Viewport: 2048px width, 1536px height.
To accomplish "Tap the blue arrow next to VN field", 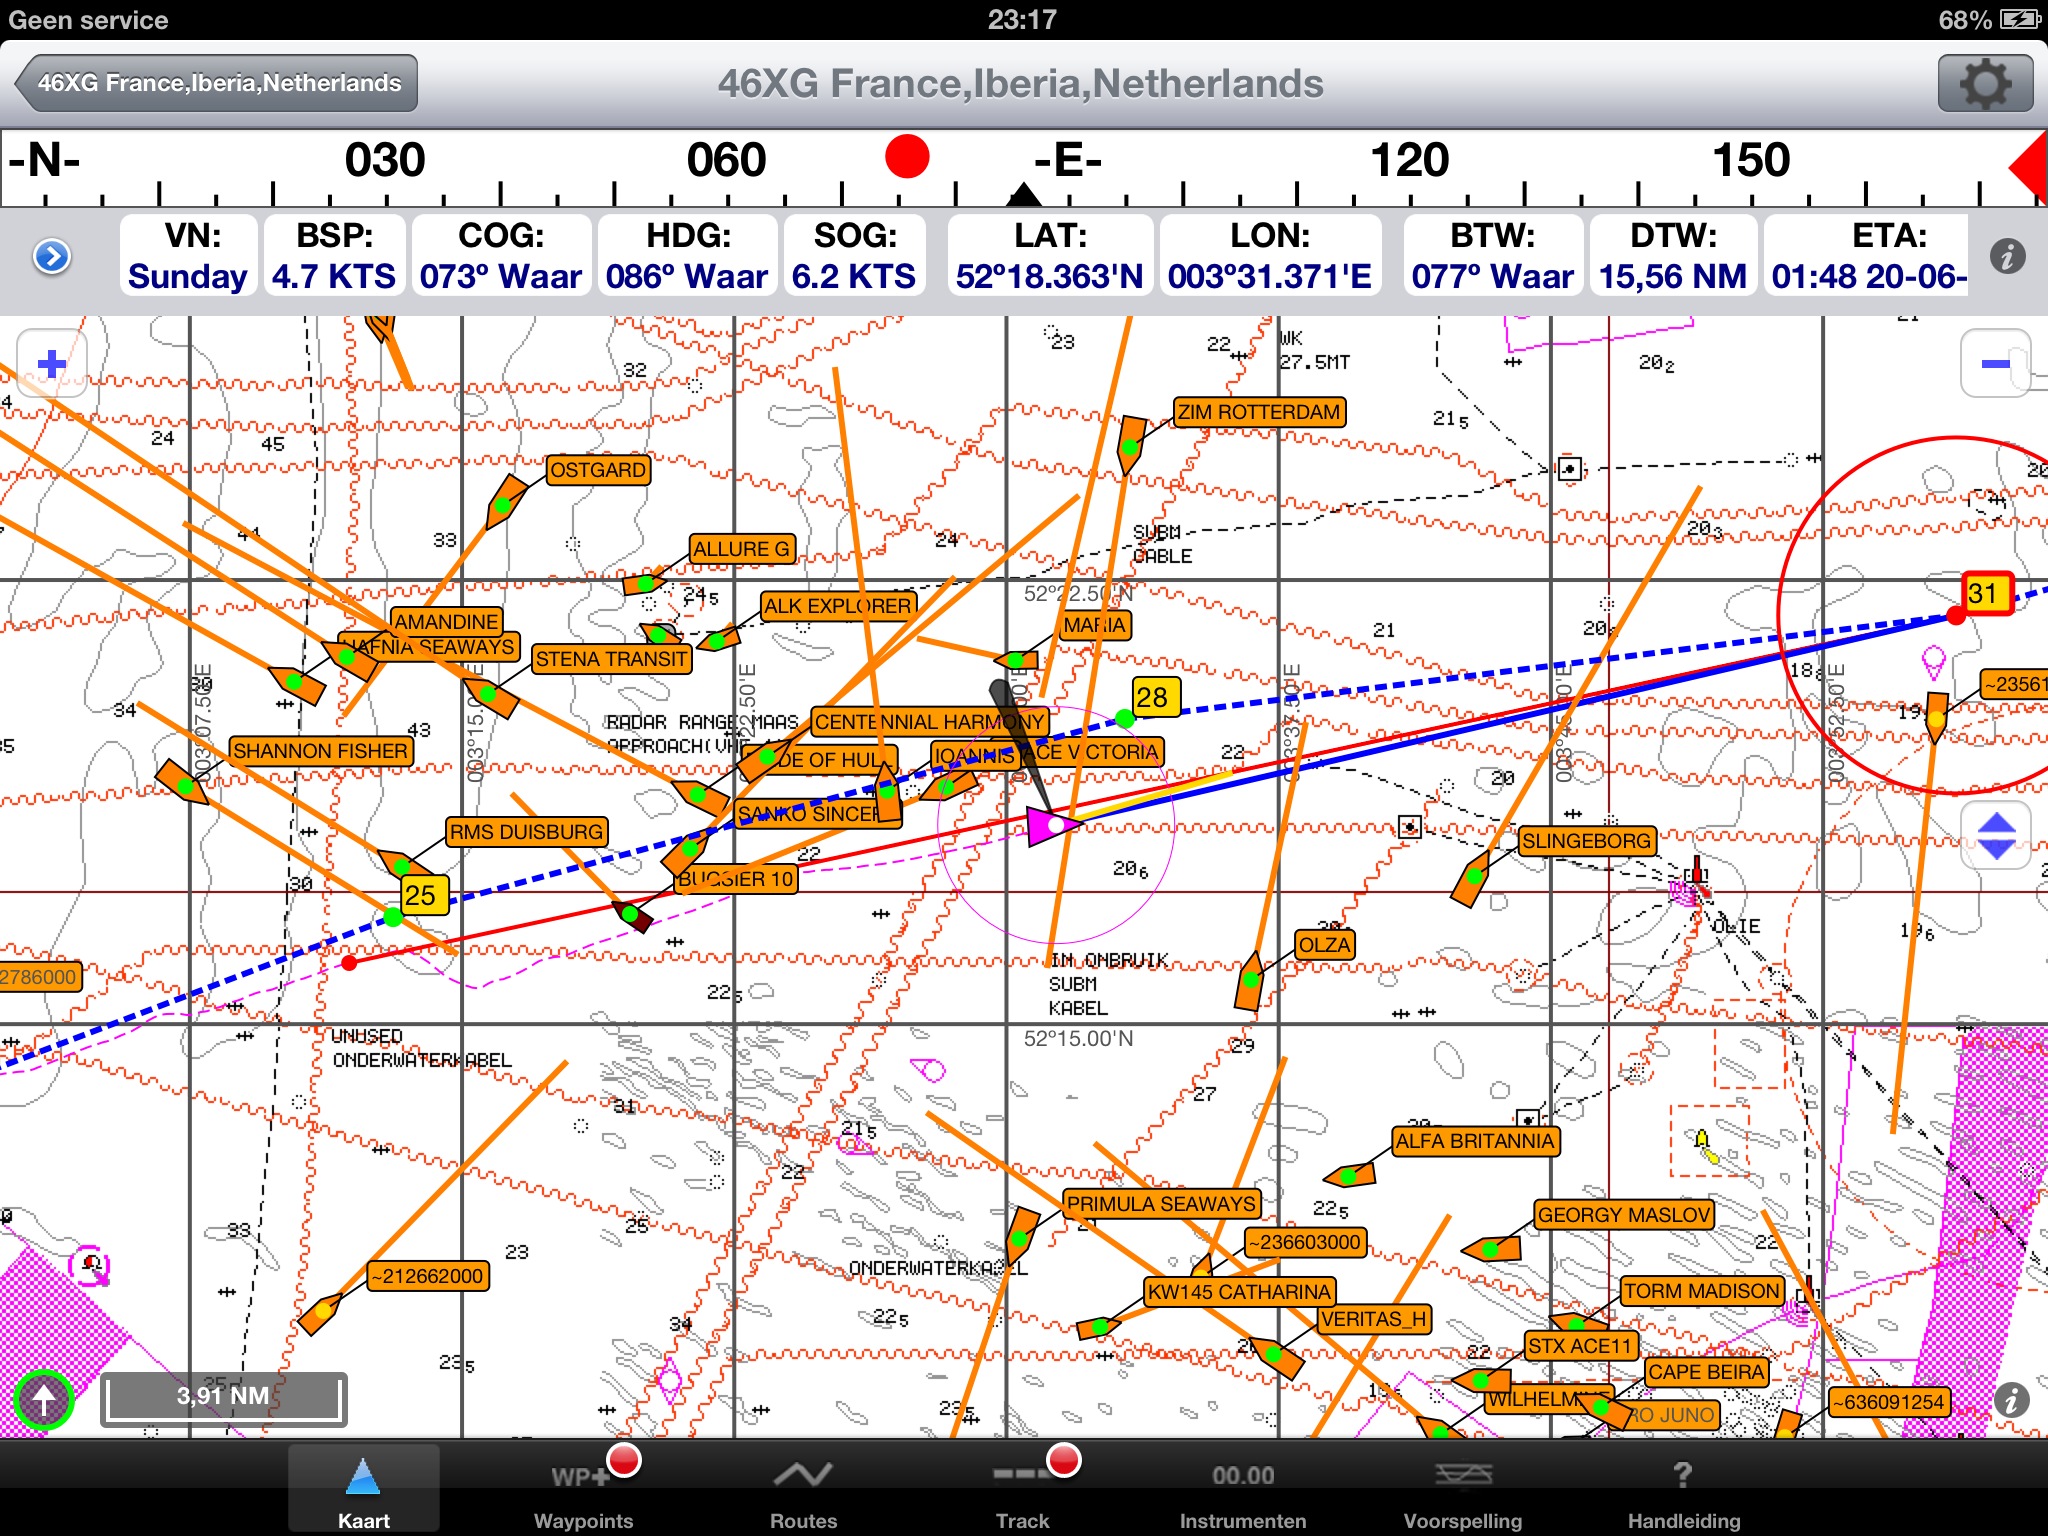I will point(52,257).
